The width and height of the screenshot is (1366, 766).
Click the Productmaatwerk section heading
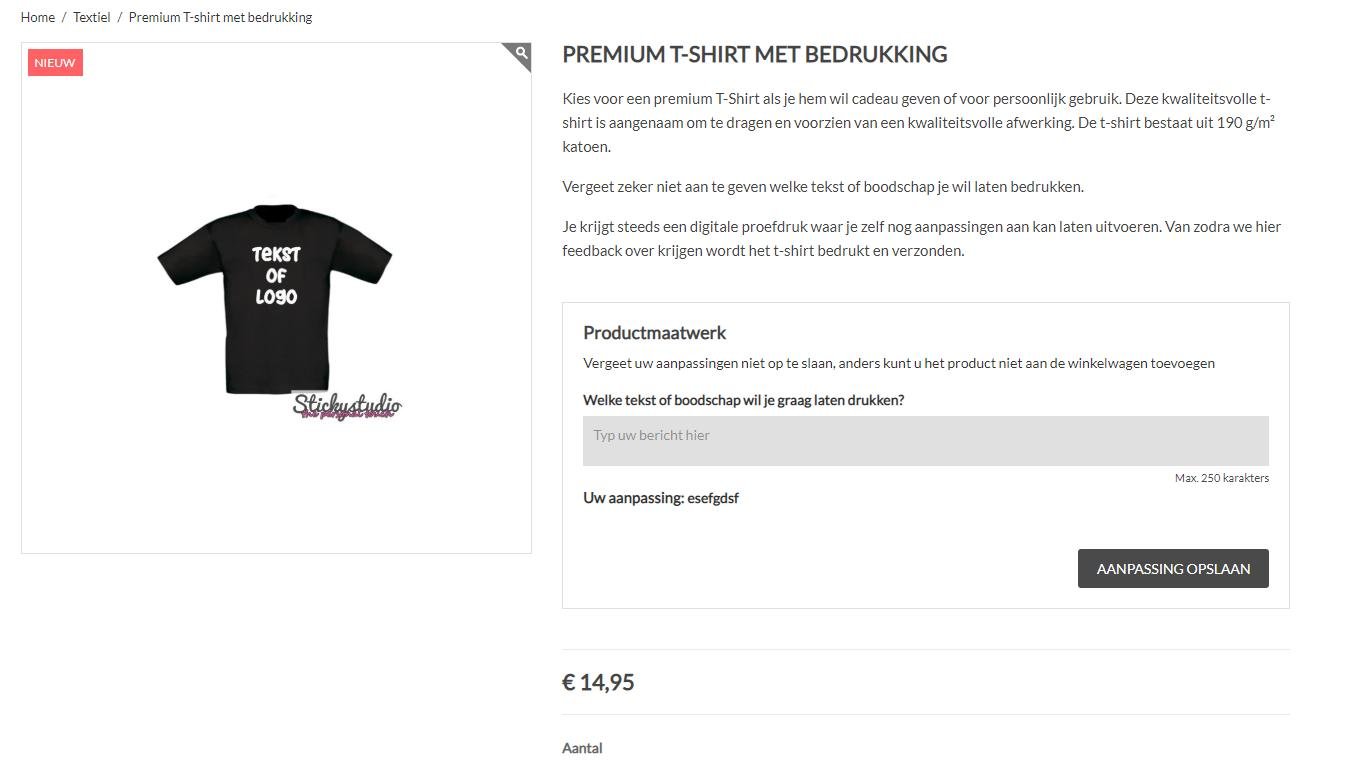point(654,333)
